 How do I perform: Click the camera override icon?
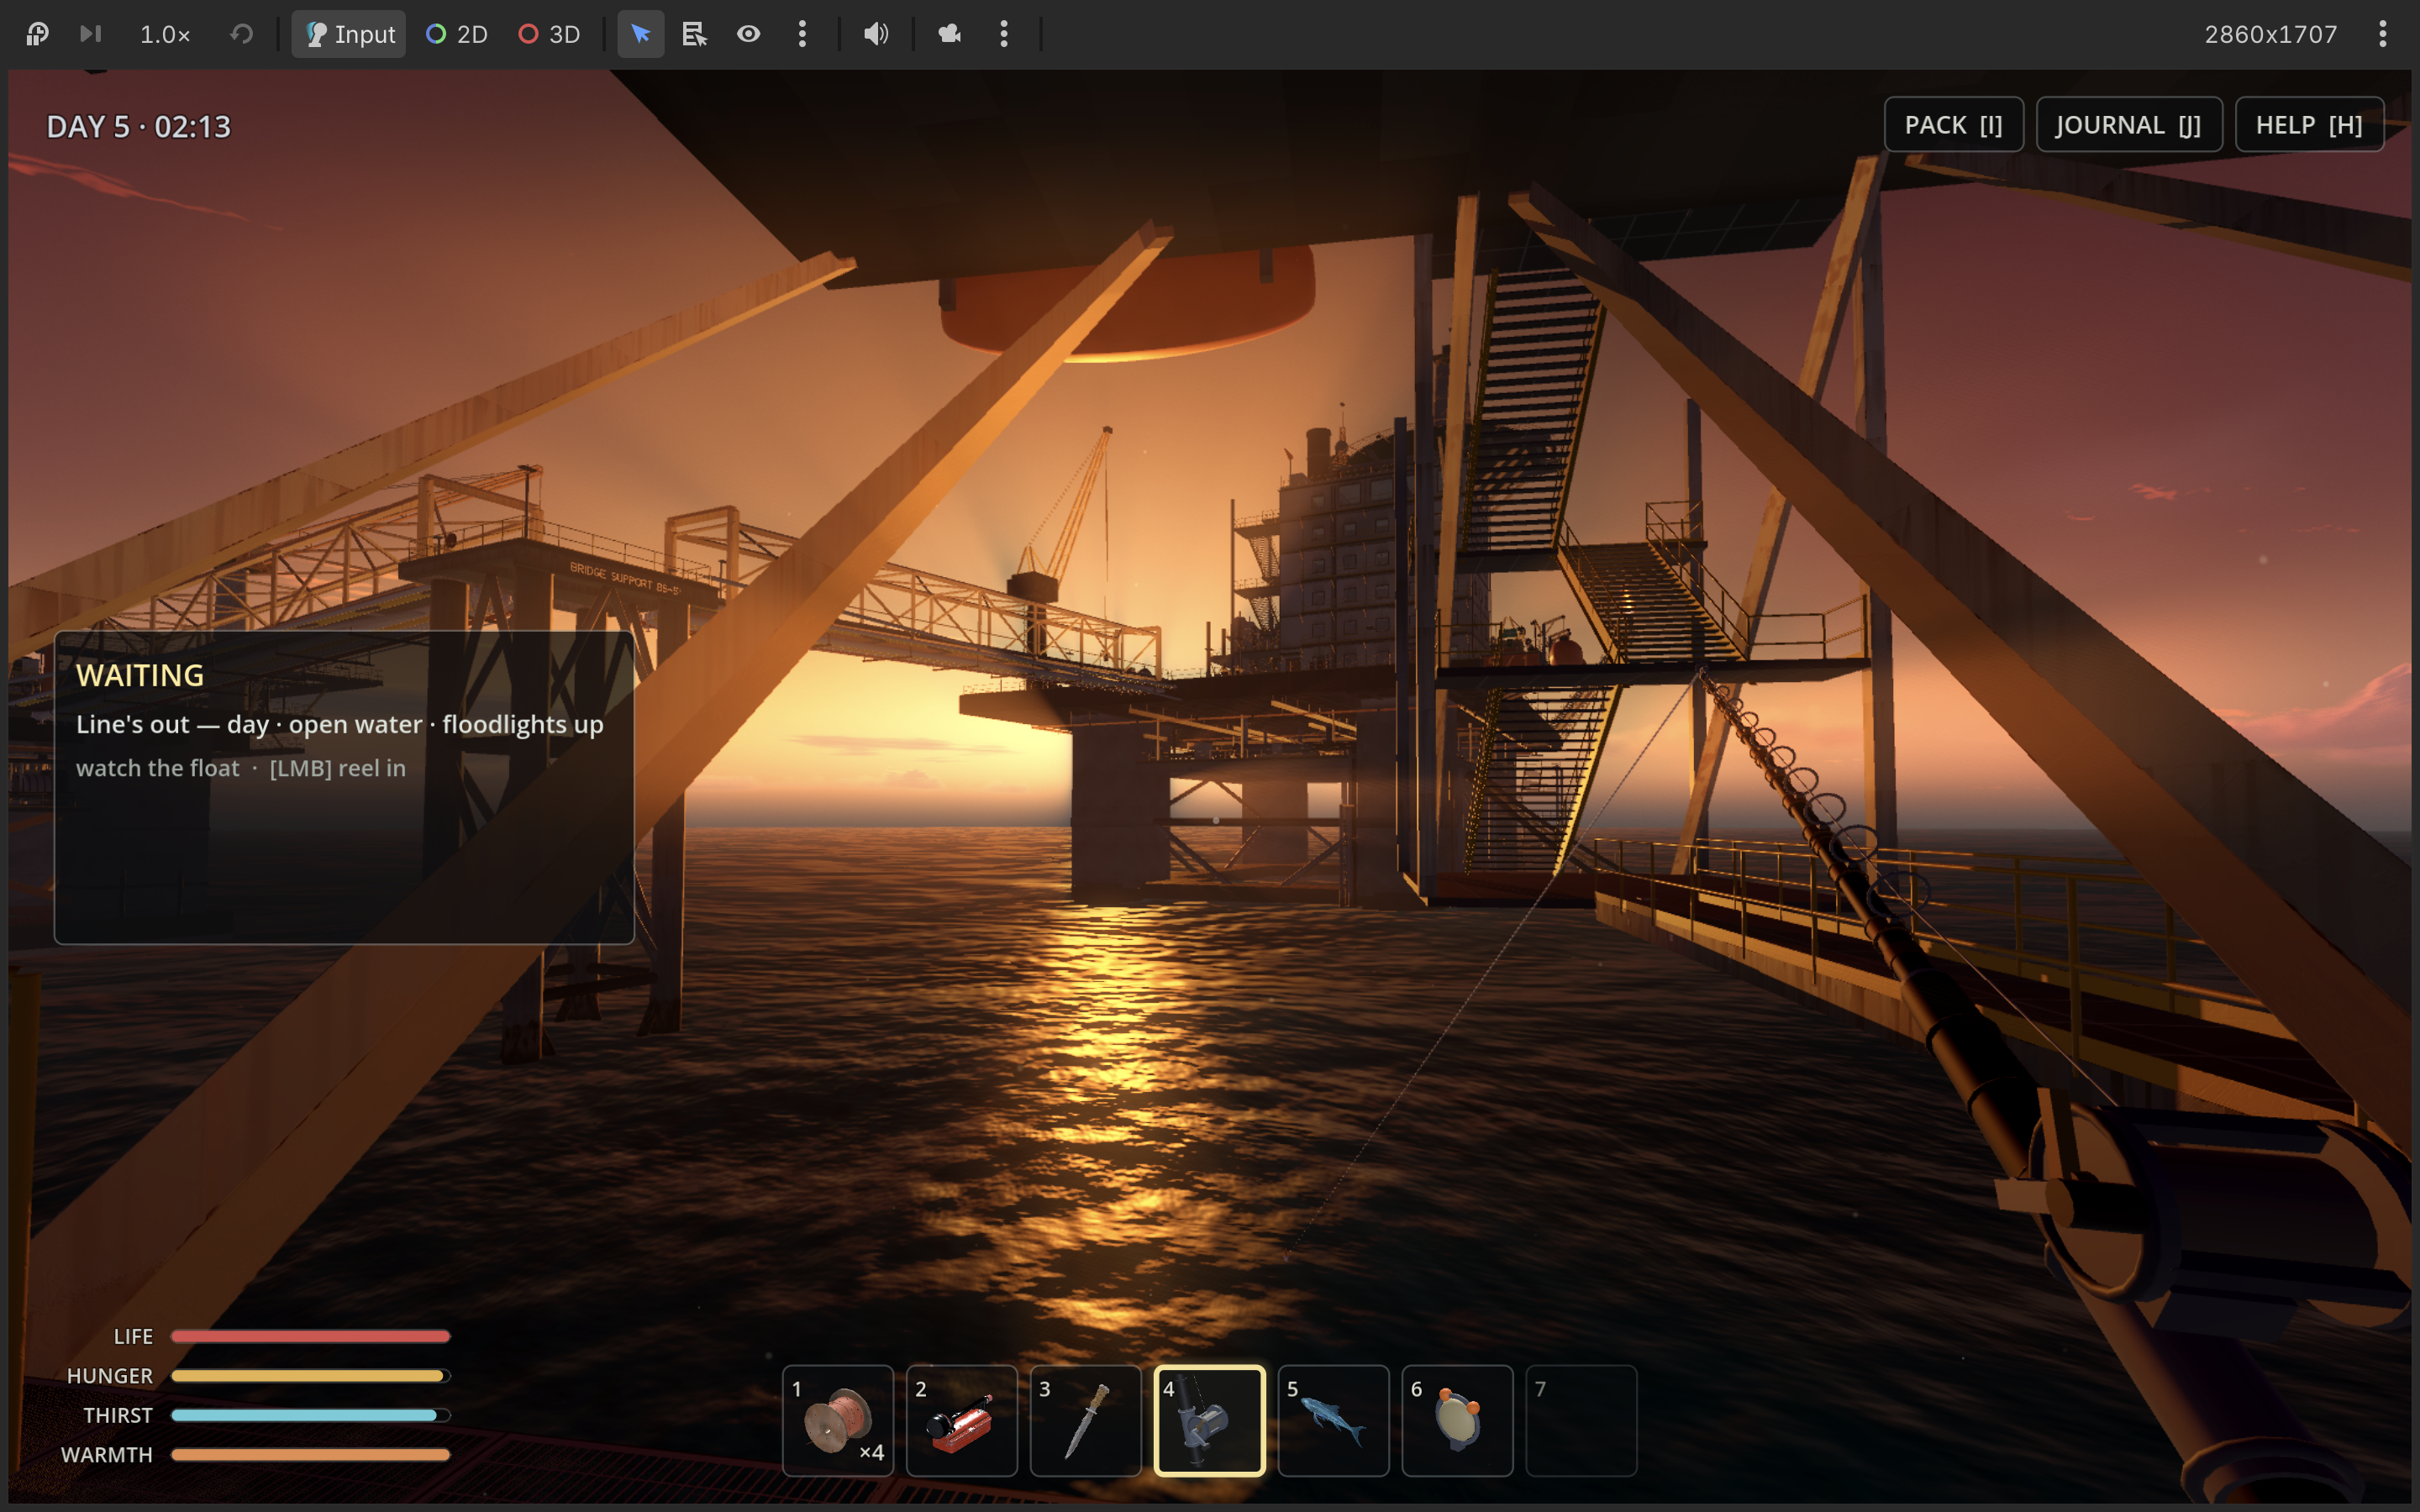pyautogui.click(x=950, y=34)
